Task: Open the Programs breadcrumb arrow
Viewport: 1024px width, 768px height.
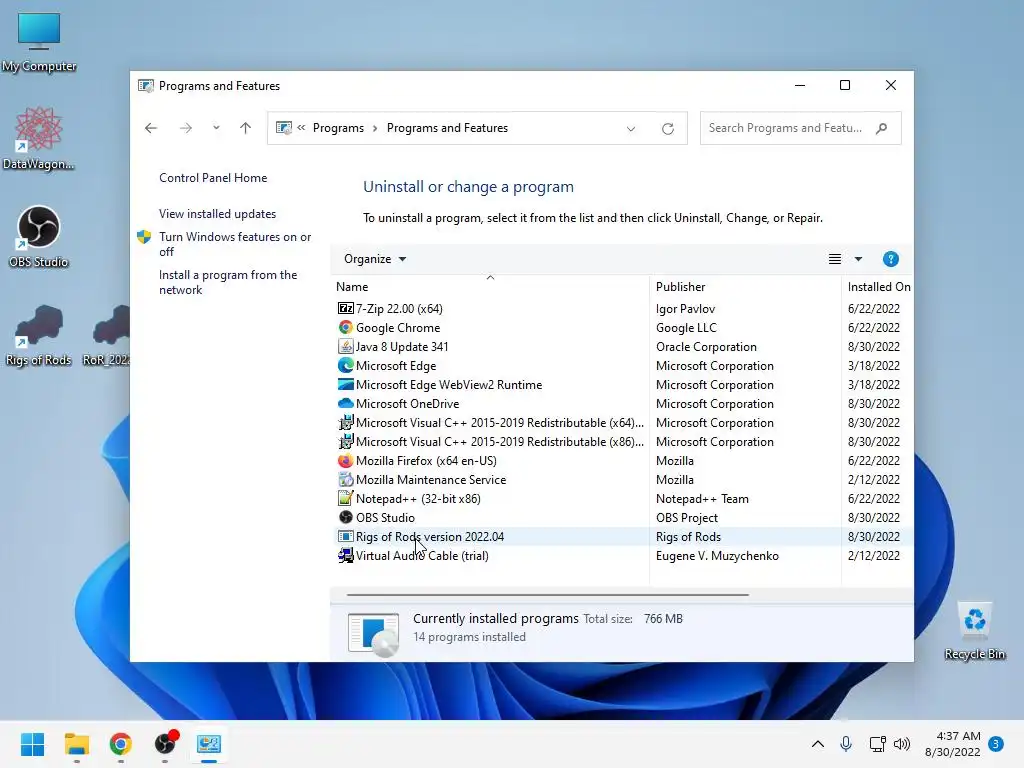Action: tap(375, 129)
